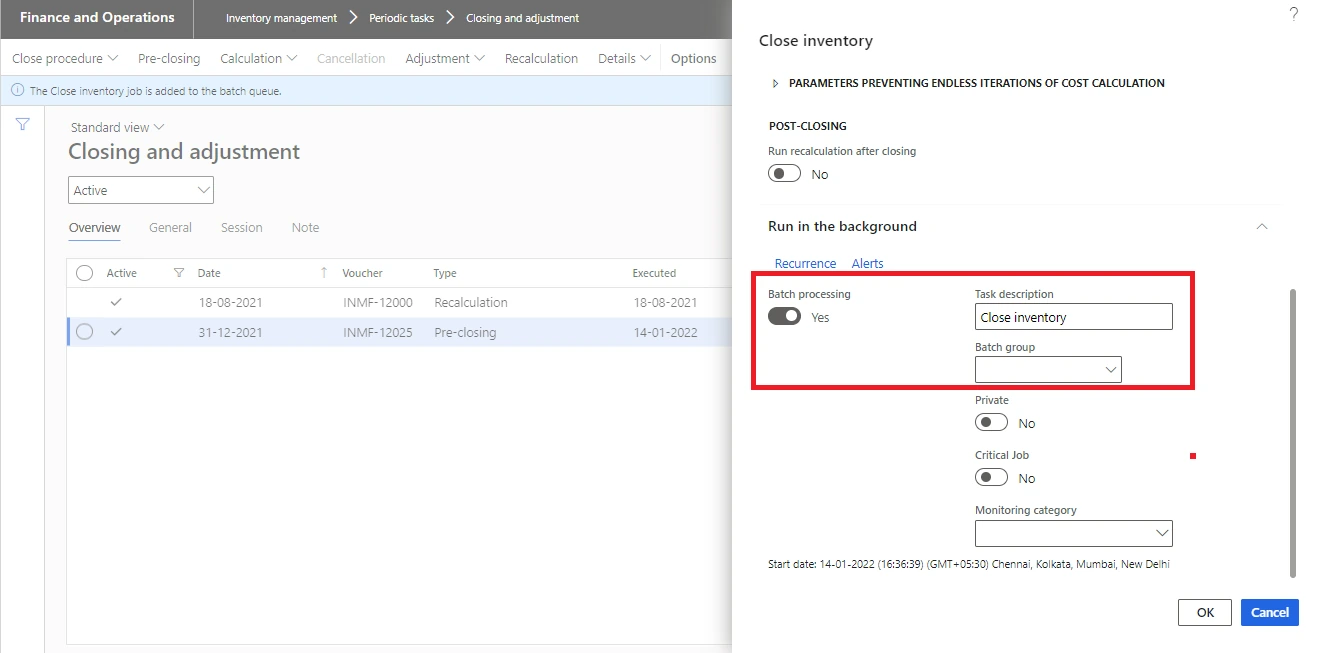Expand the Standard view selector

click(x=117, y=128)
